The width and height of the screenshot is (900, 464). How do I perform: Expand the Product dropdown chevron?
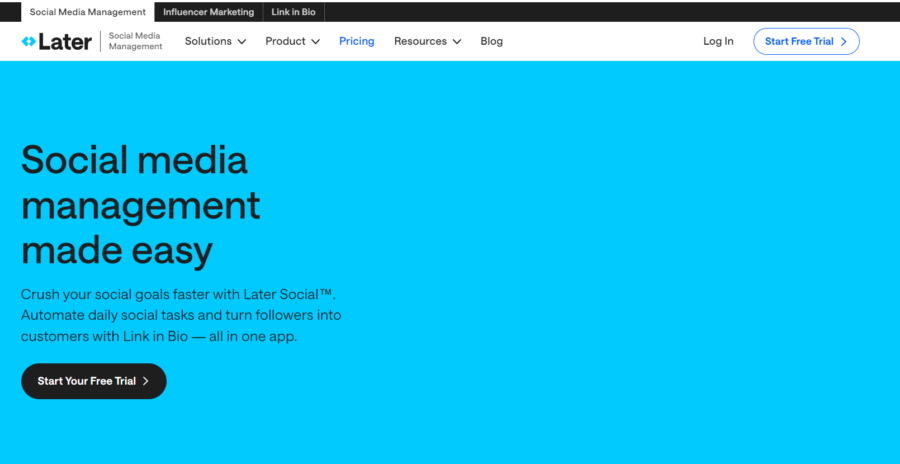click(x=315, y=42)
